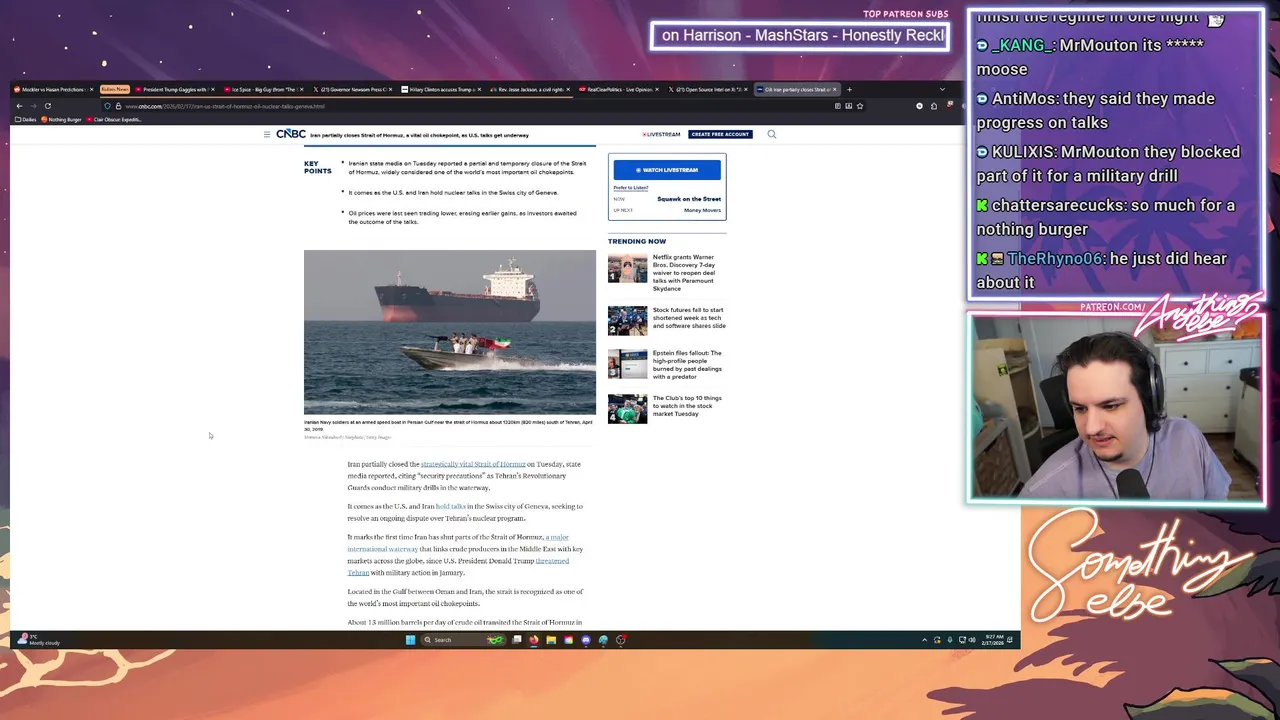The width and height of the screenshot is (1280, 720).
Task: Bookmark this page with the star icon
Action: pyautogui.click(x=859, y=106)
